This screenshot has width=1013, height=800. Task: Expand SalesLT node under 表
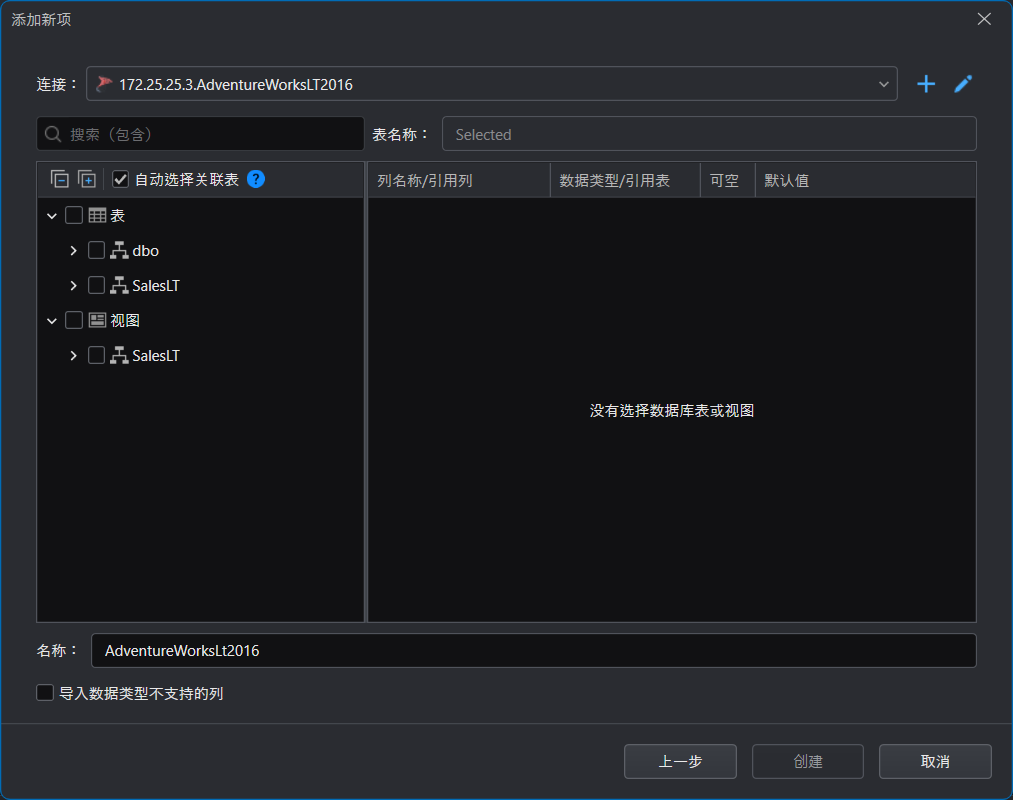[x=74, y=286]
